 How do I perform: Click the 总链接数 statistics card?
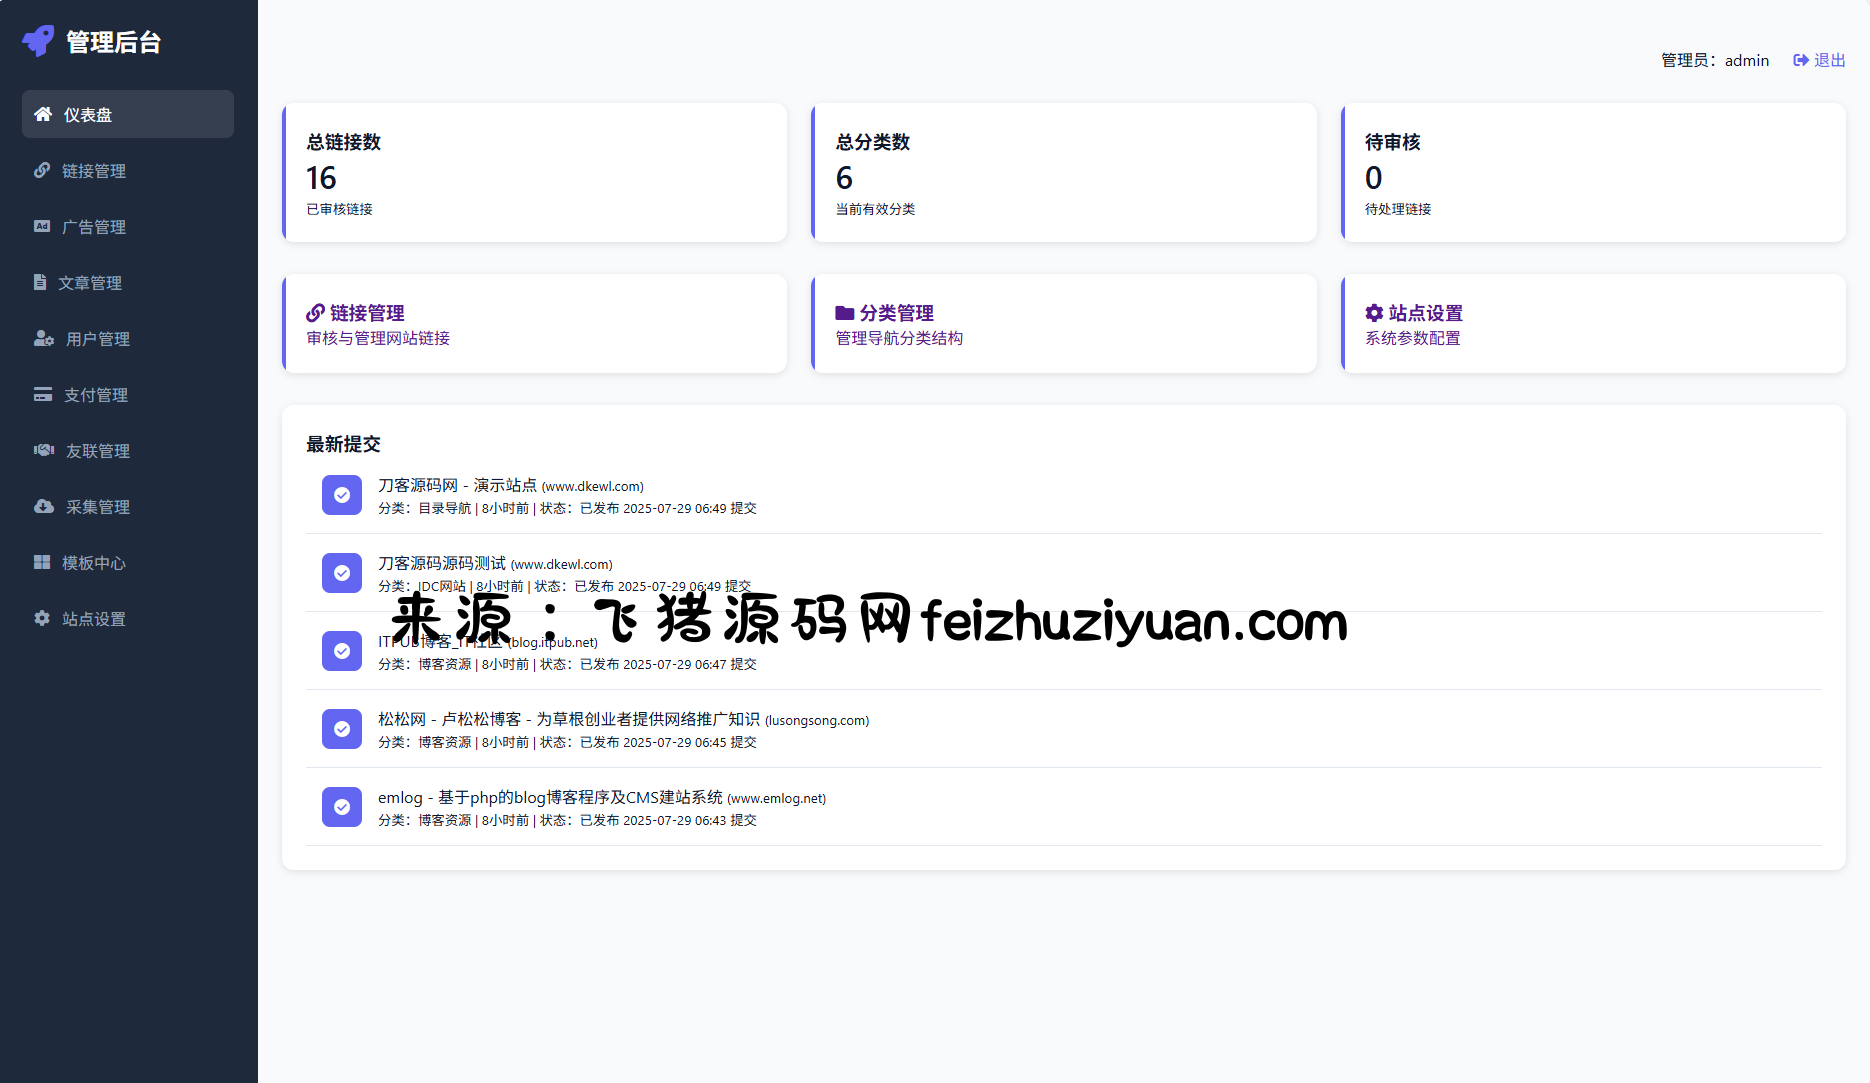534,172
